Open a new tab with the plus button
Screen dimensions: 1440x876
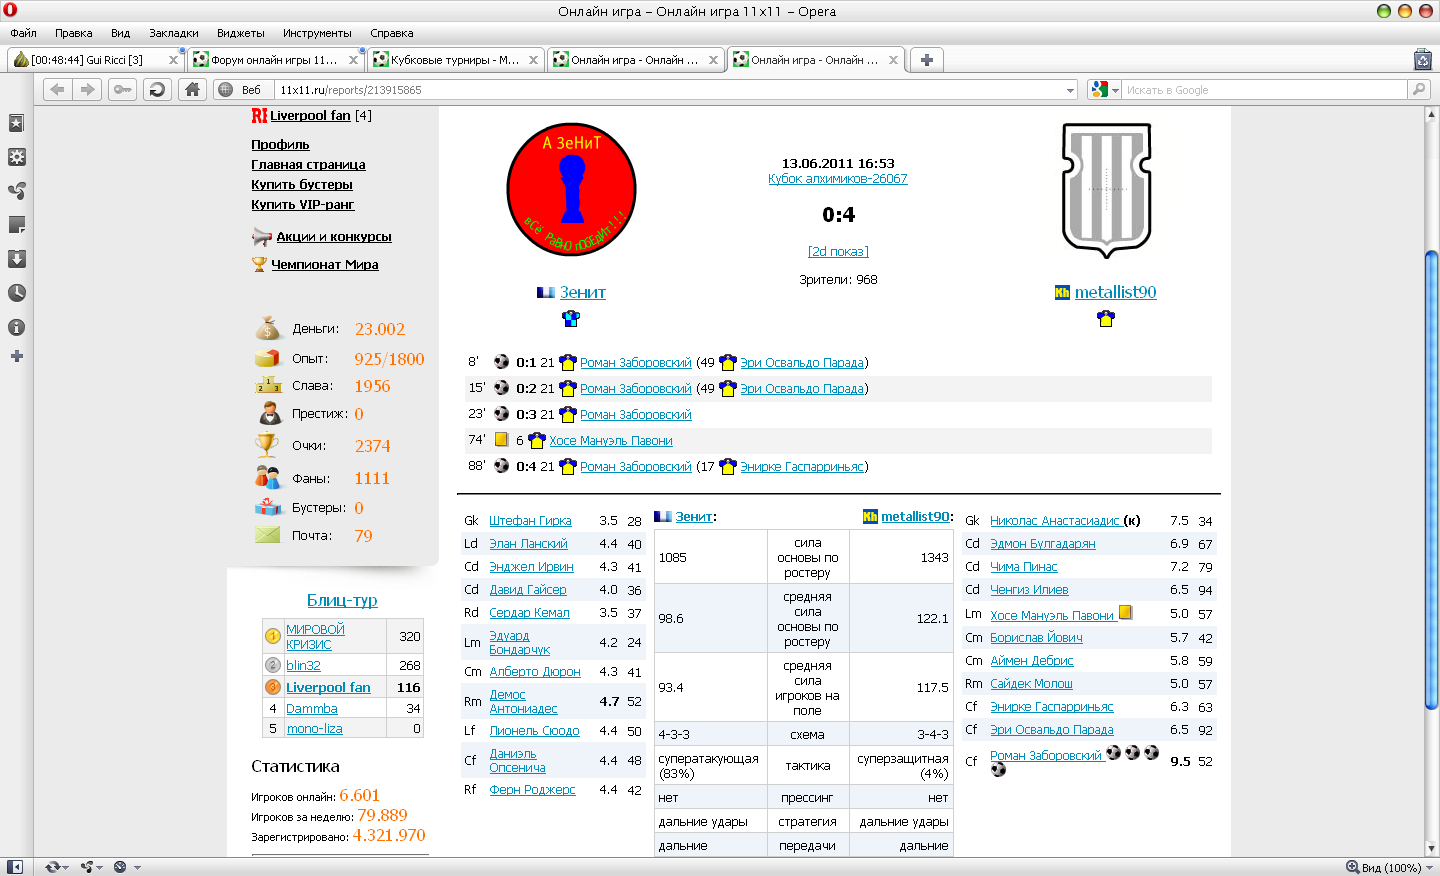[x=927, y=60]
